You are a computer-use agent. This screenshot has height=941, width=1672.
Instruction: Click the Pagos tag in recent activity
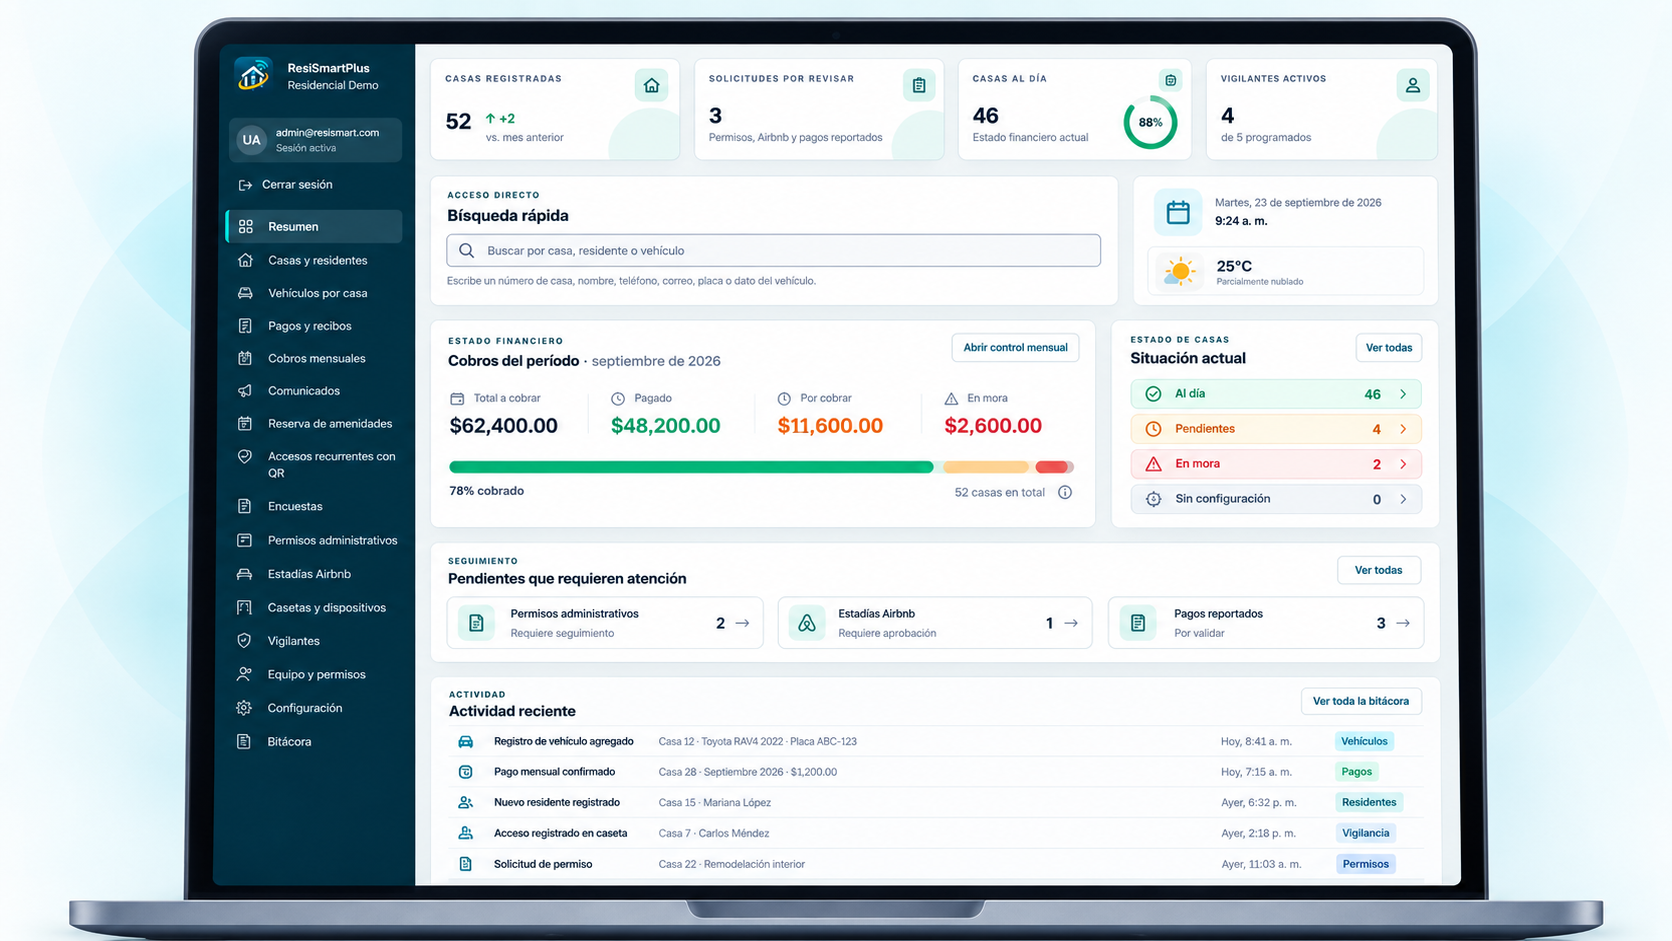coord(1357,772)
